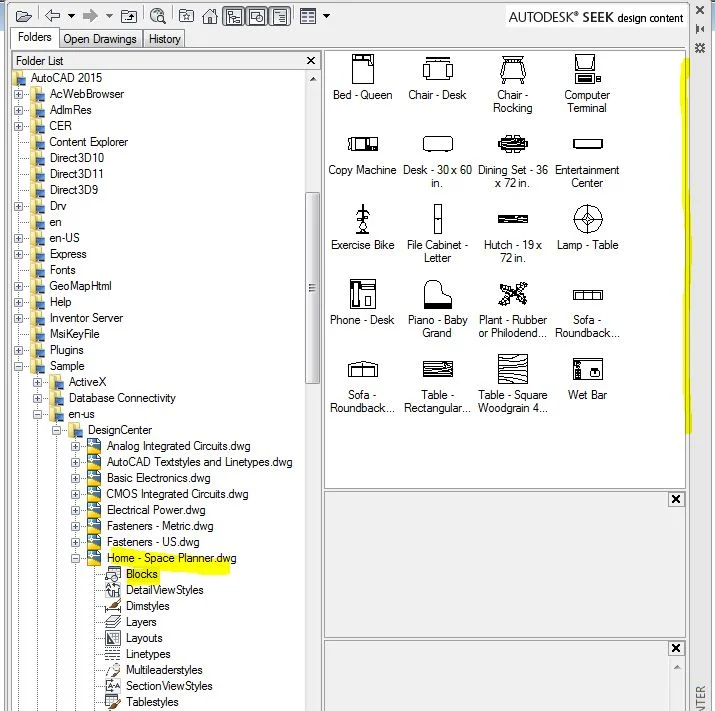This screenshot has width=715, height=711.
Task: Select the Wet Bar block
Action: (587, 378)
